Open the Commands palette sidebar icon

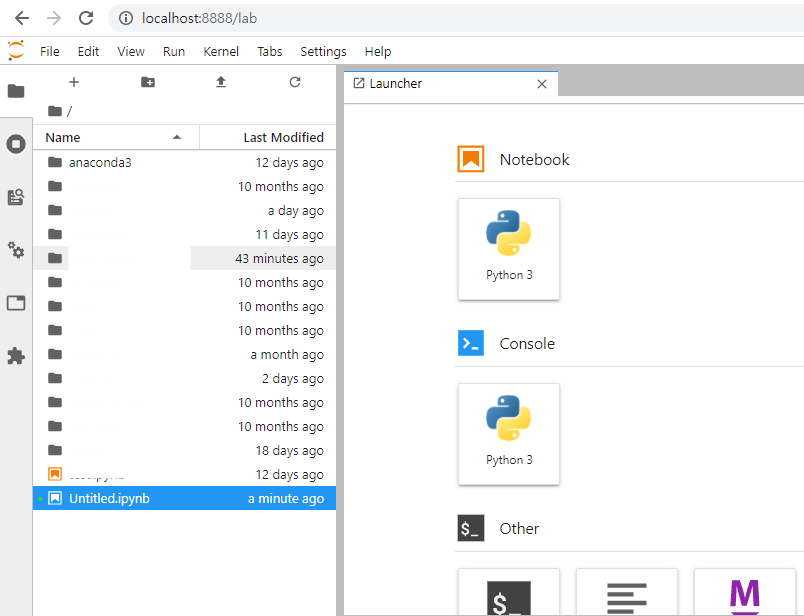[16, 197]
